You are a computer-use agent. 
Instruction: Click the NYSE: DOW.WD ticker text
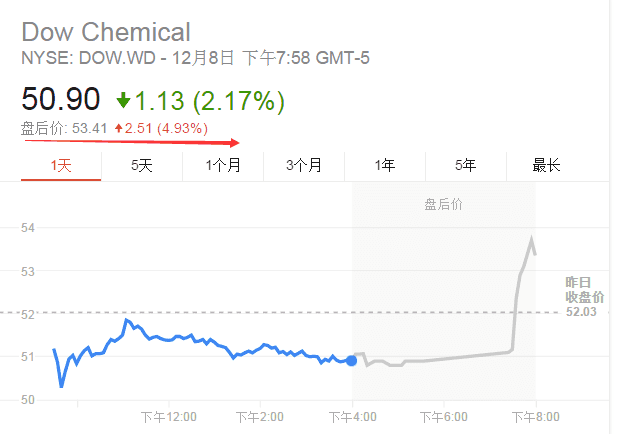[88, 58]
